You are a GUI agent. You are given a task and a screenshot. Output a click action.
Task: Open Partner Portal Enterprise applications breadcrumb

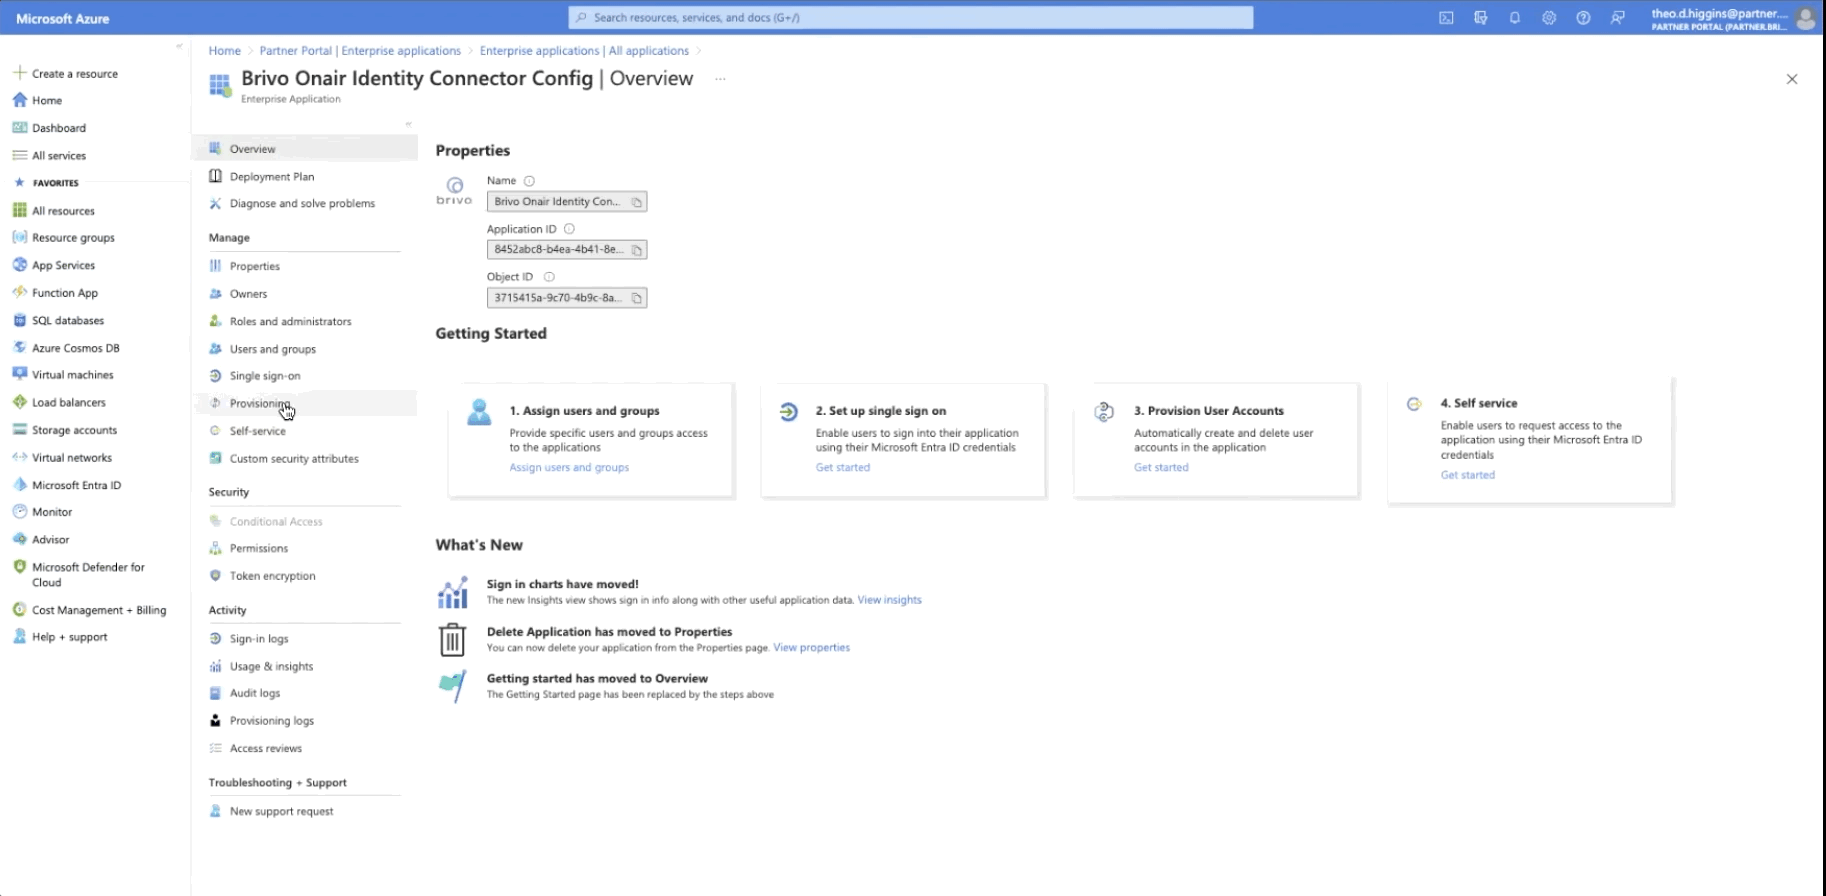click(360, 51)
